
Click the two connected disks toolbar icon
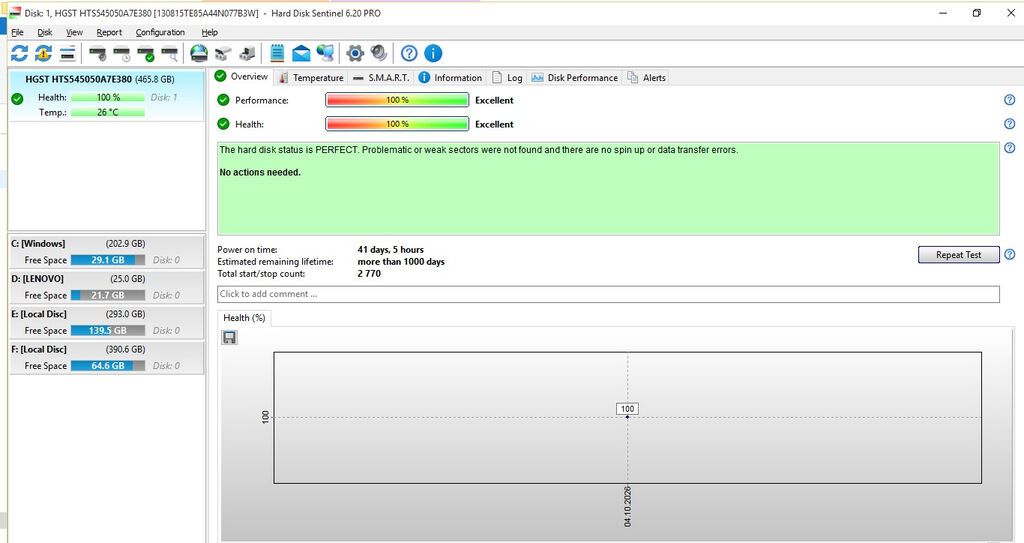[223, 53]
